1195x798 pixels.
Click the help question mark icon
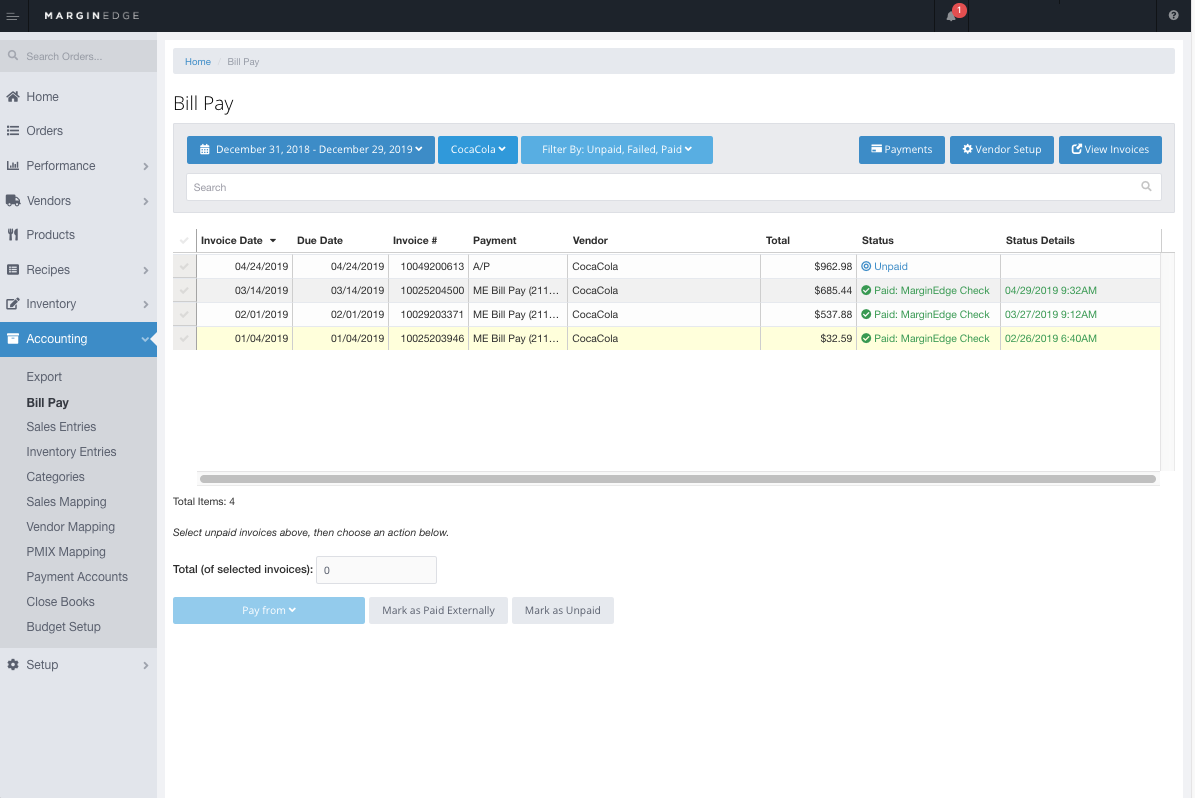pyautogui.click(x=1173, y=16)
